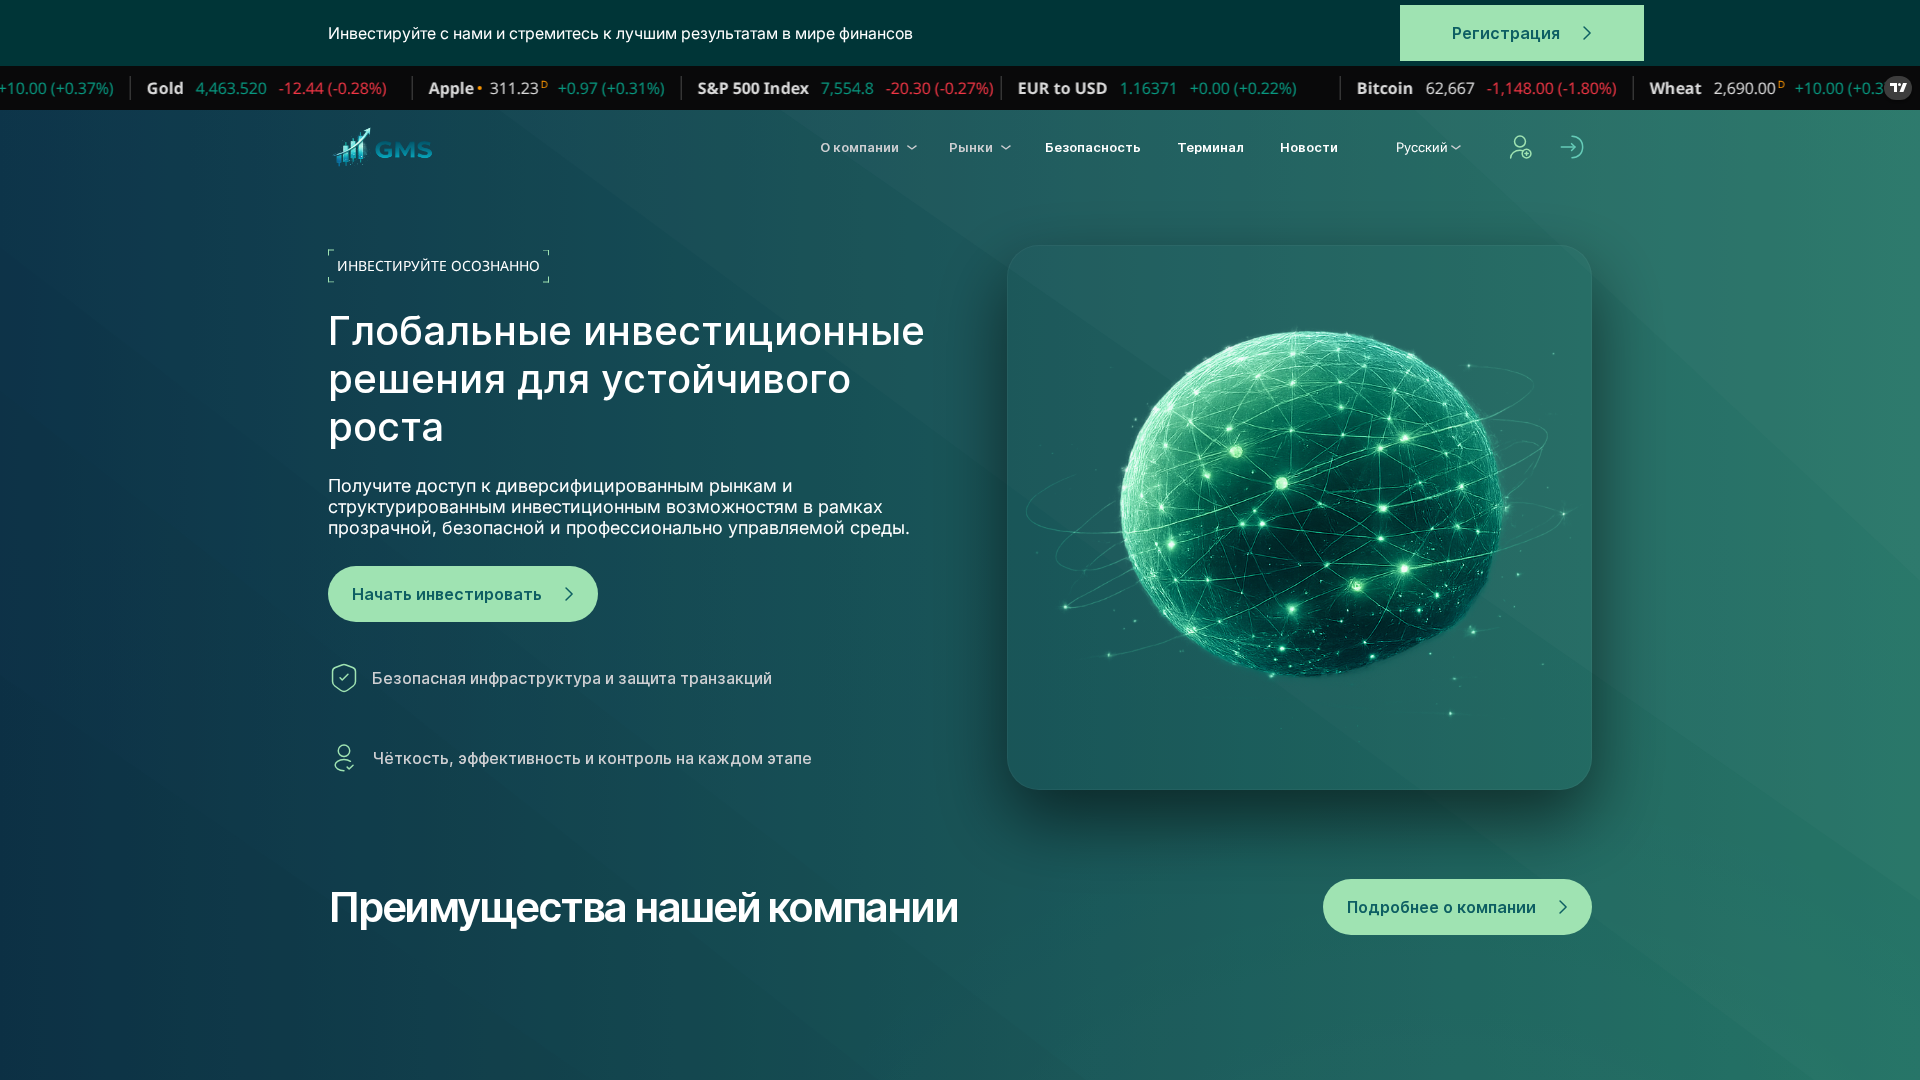
Task: Open the S&P 500 Index ticker
Action: [x=845, y=88]
